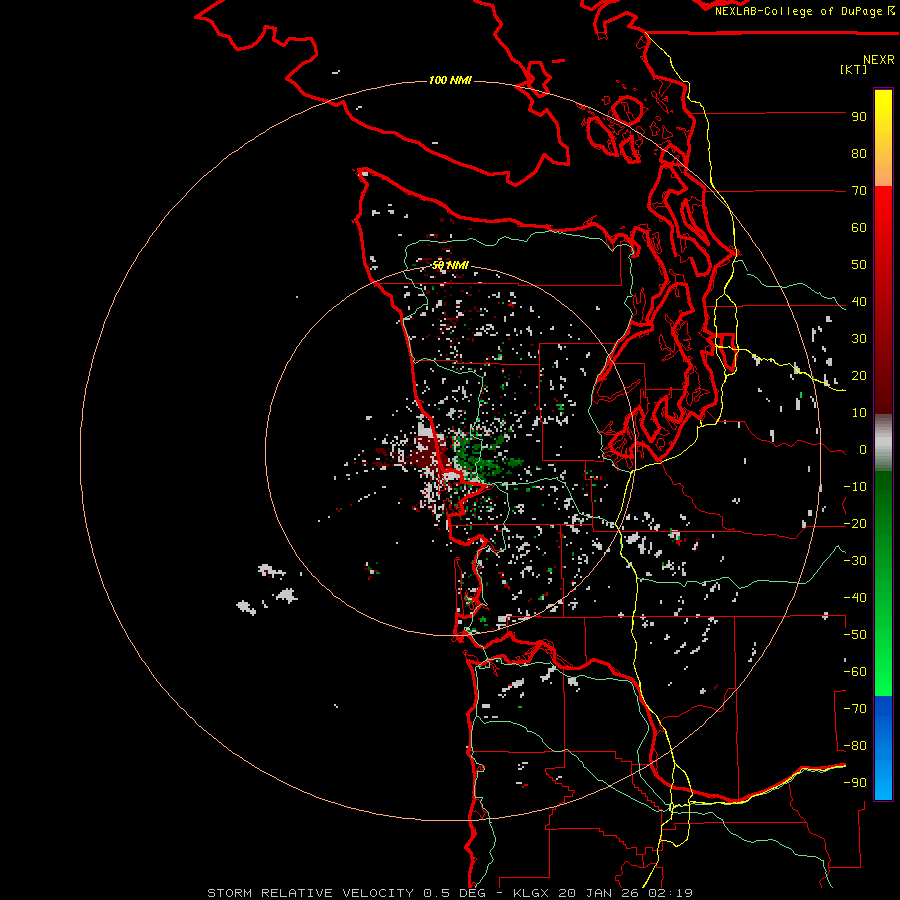Screen dimensions: 900x900
Task: Click the gray zero-velocity segment of color bar
Action: pos(883,443)
